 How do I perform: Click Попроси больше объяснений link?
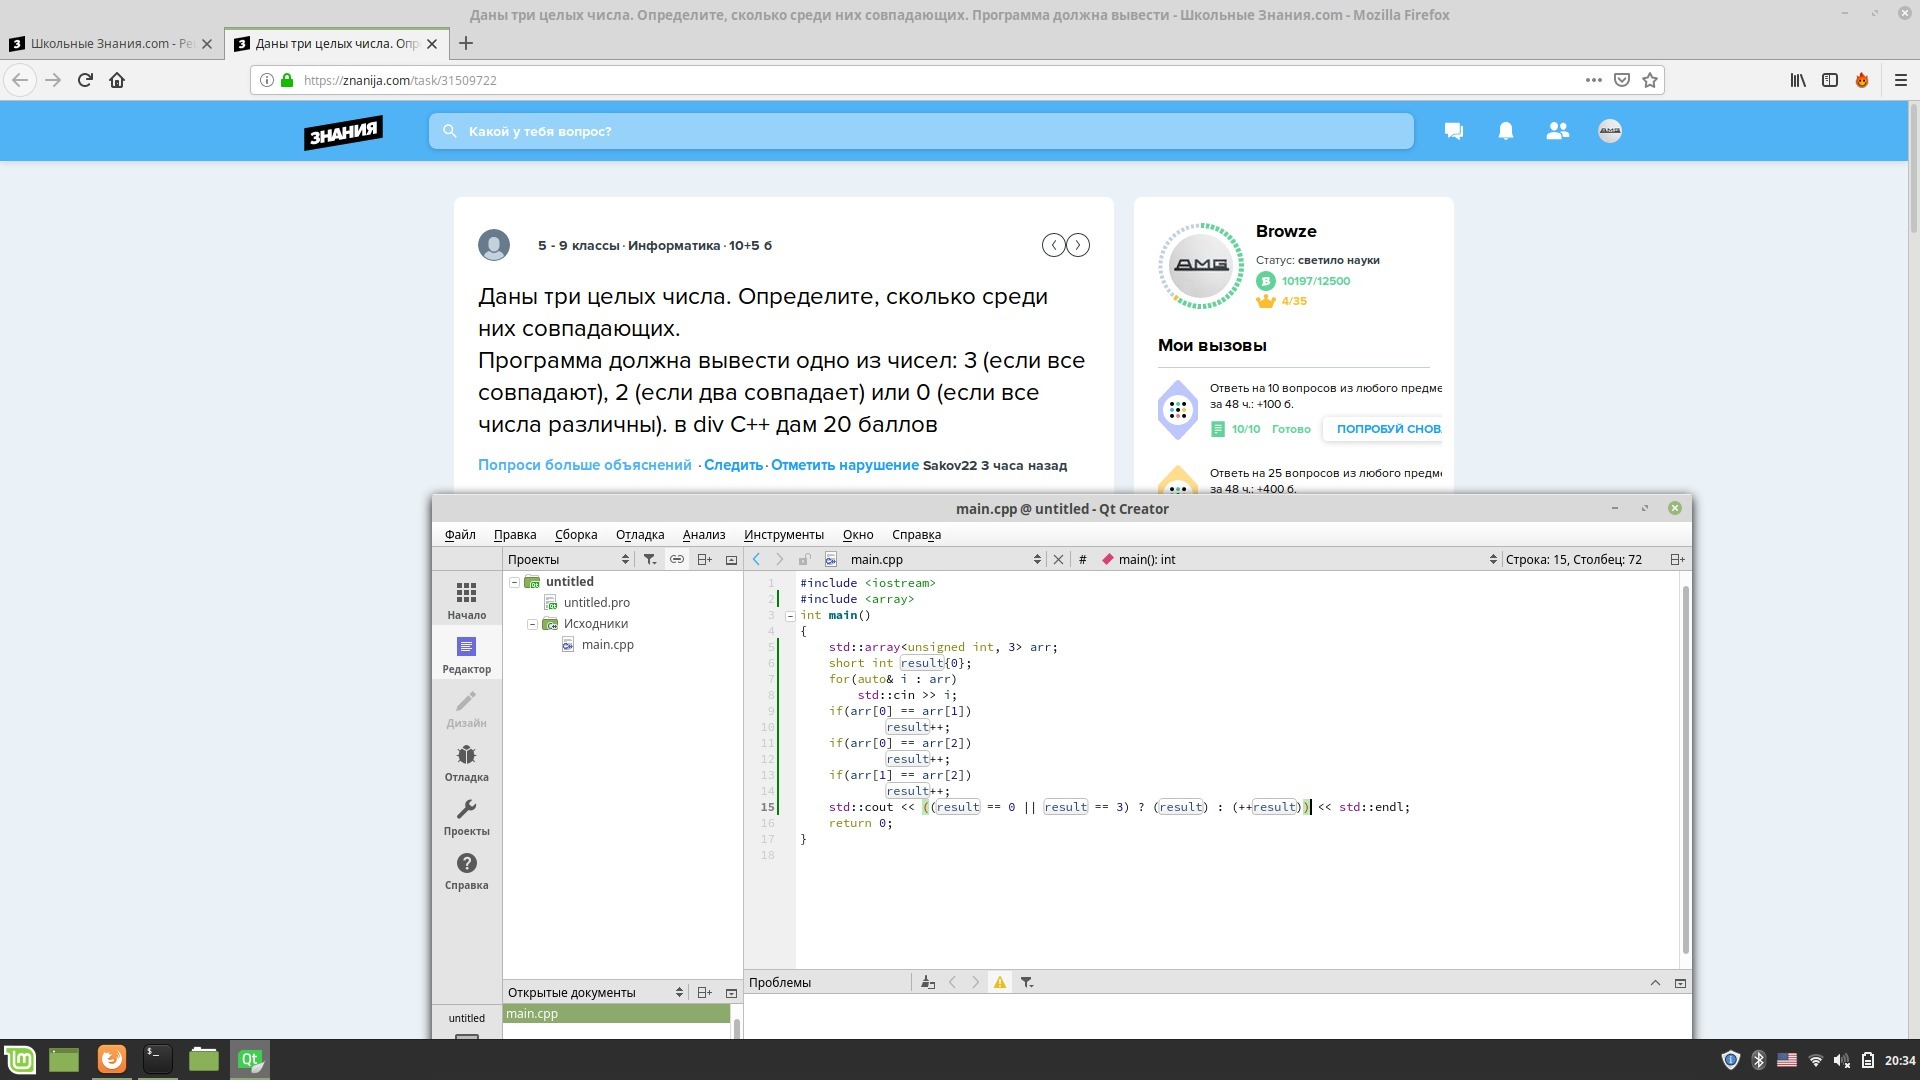coord(585,465)
